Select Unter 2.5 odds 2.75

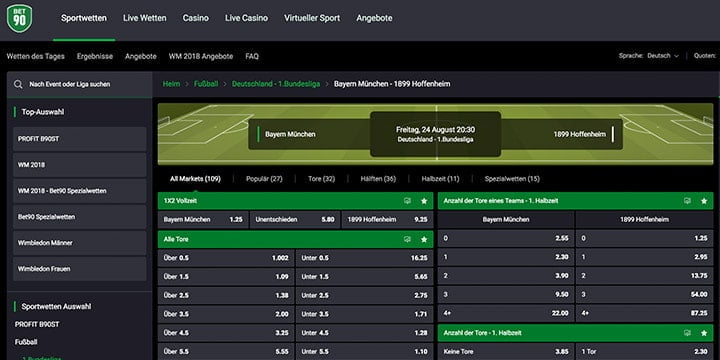[x=364, y=296]
